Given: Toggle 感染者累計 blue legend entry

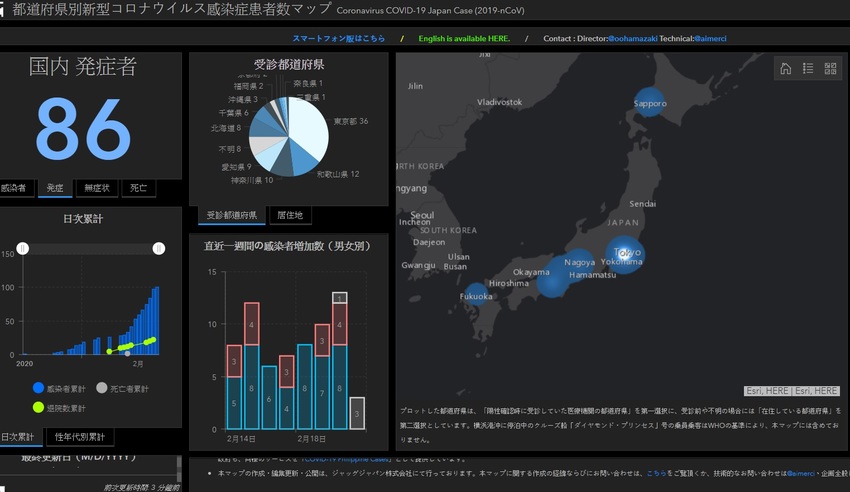Looking at the screenshot, I should coord(59,389).
